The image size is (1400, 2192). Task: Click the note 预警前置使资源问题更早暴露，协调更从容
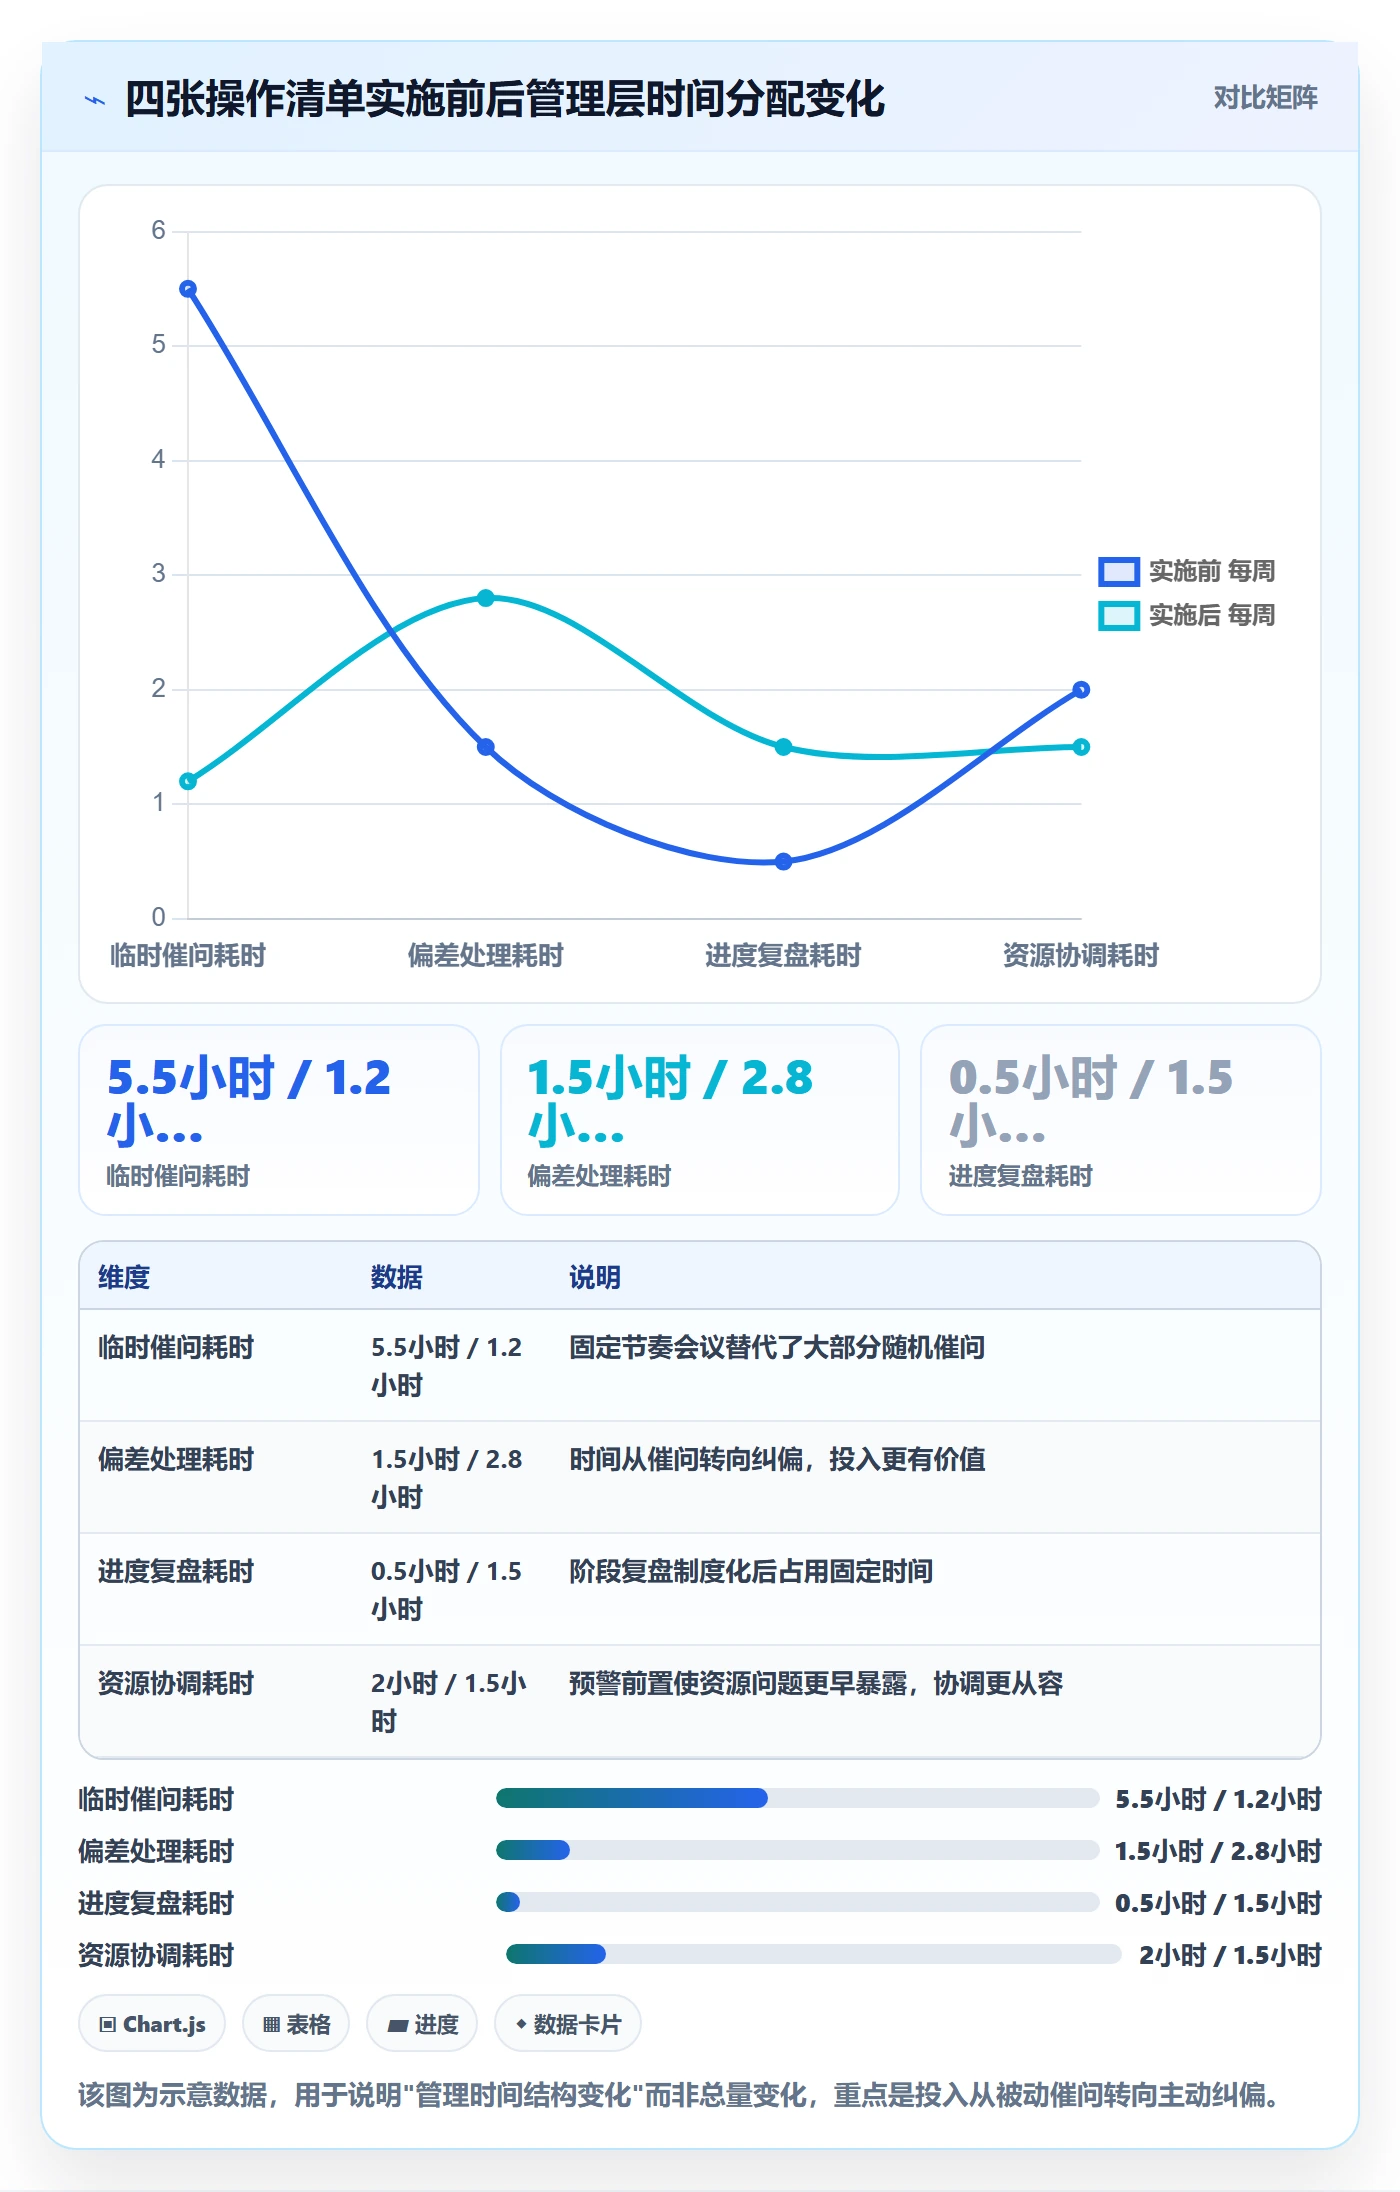point(816,1683)
